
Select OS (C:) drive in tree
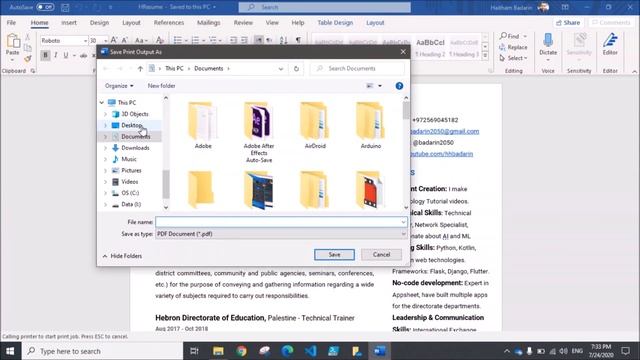pyautogui.click(x=130, y=193)
